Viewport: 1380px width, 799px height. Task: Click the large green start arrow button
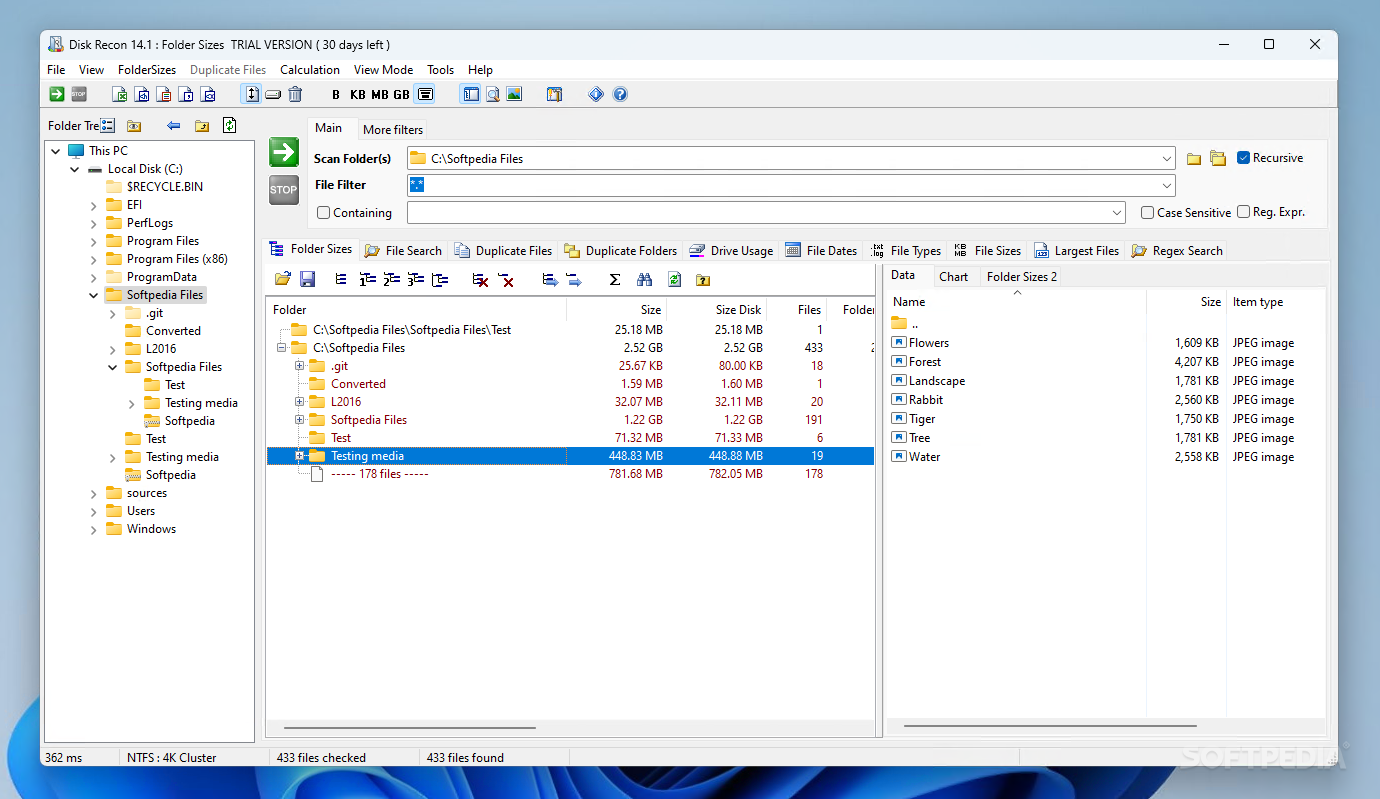(284, 152)
